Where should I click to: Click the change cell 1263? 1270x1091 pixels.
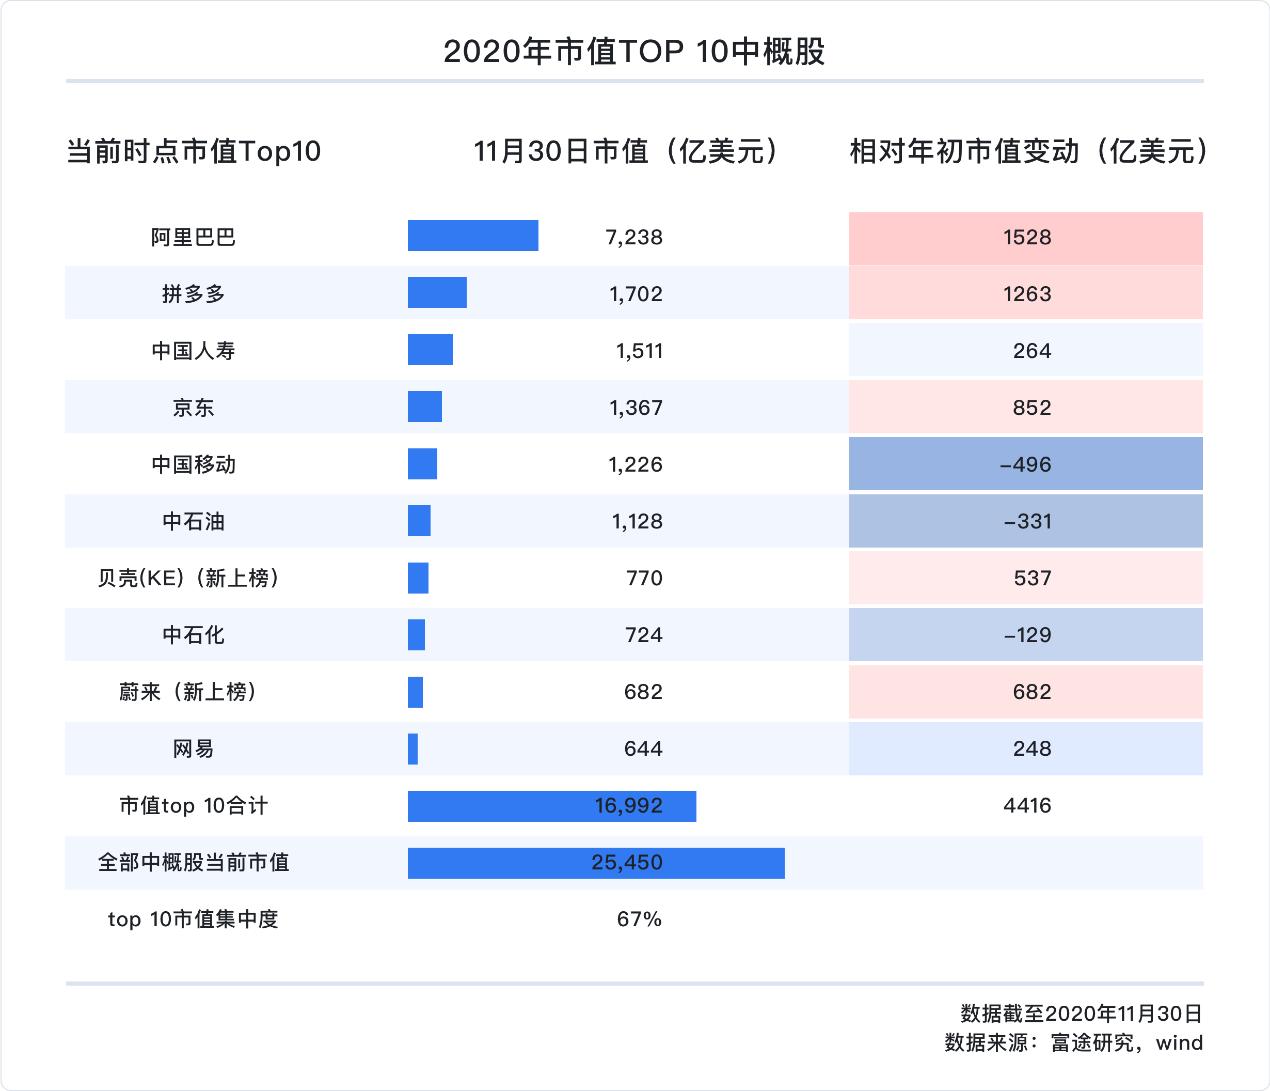pos(1026,294)
